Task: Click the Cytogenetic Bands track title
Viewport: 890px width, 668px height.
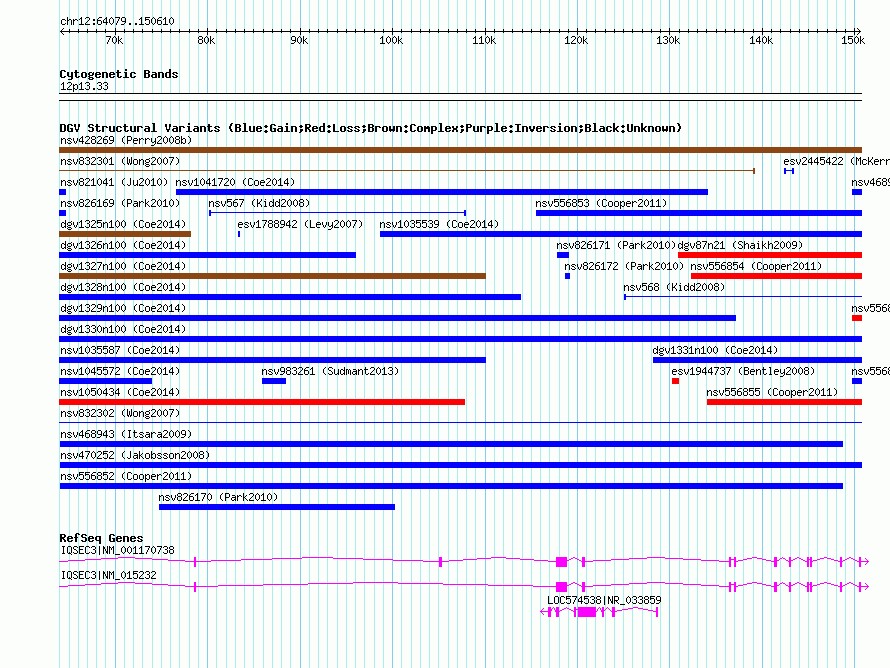Action: [119, 74]
